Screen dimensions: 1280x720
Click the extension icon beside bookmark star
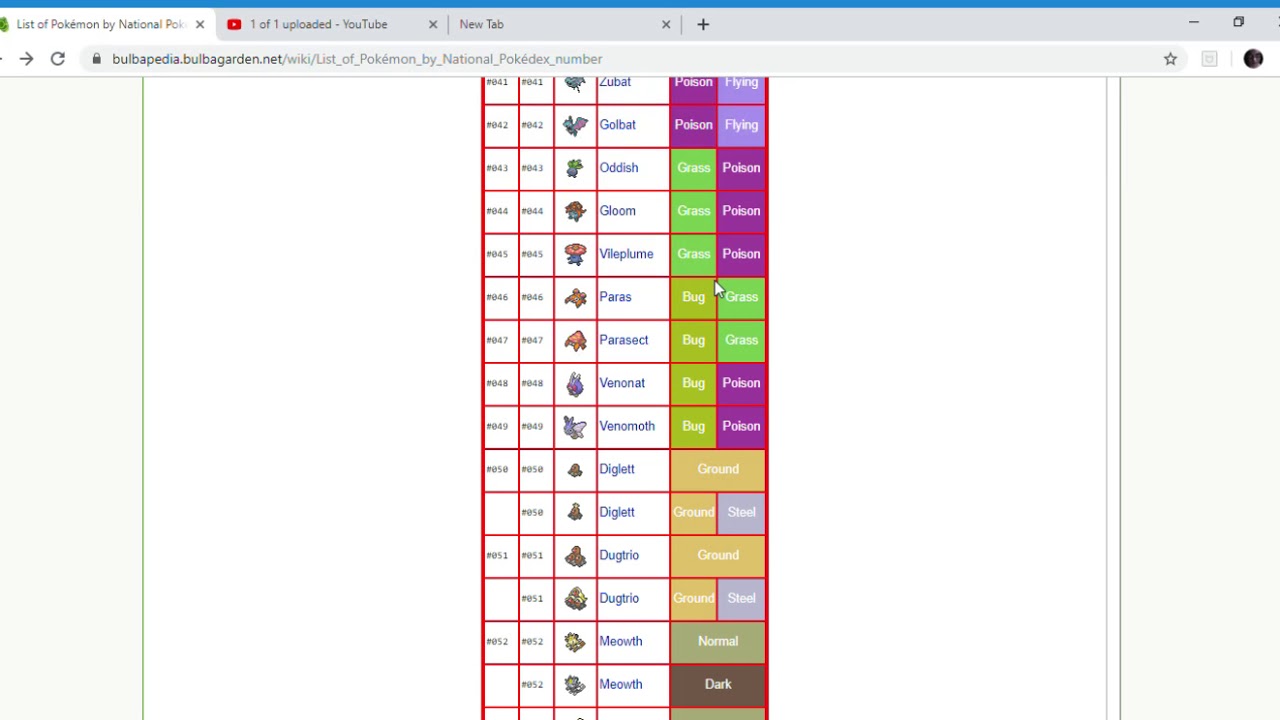click(x=1209, y=59)
